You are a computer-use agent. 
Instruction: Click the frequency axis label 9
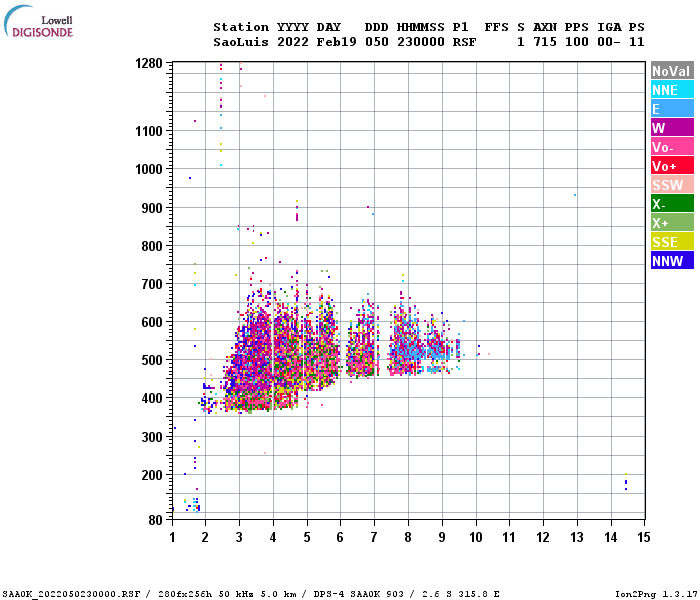coord(442,537)
